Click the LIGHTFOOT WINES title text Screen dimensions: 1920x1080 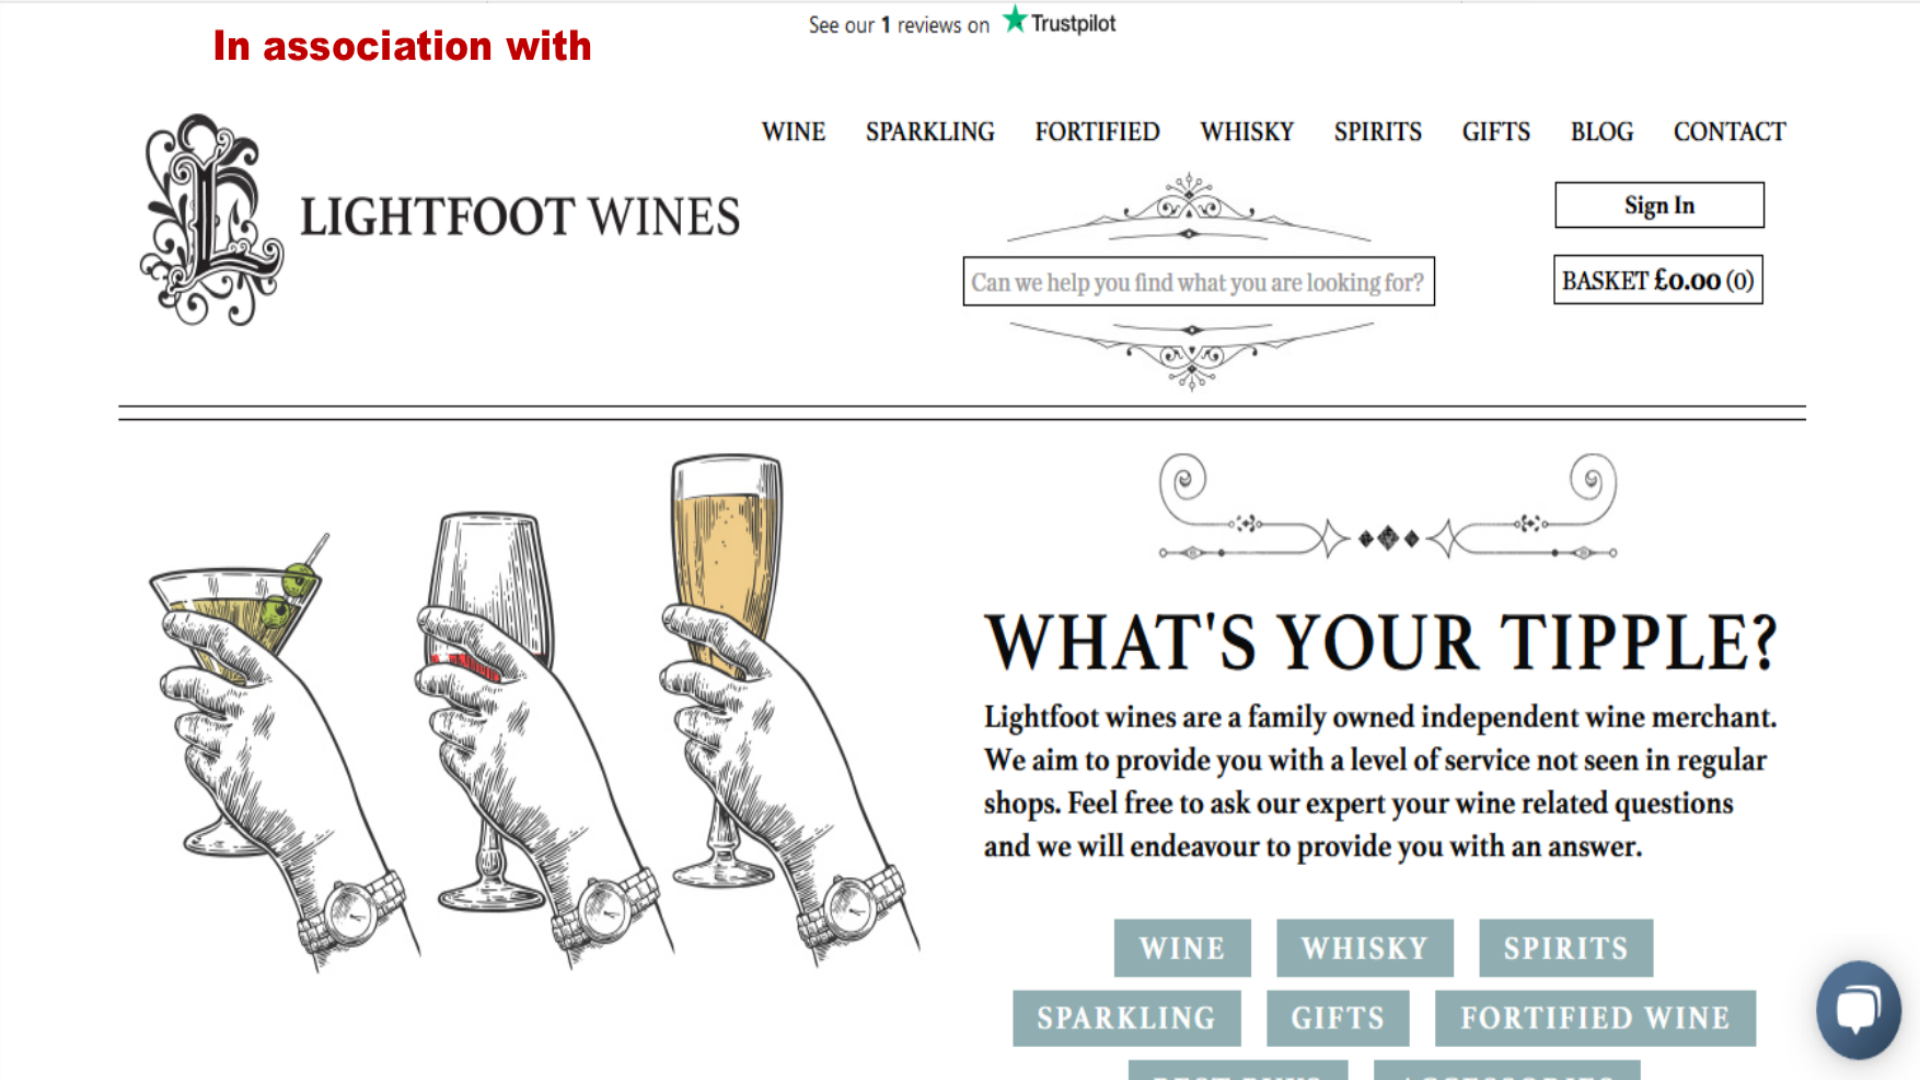tap(520, 217)
